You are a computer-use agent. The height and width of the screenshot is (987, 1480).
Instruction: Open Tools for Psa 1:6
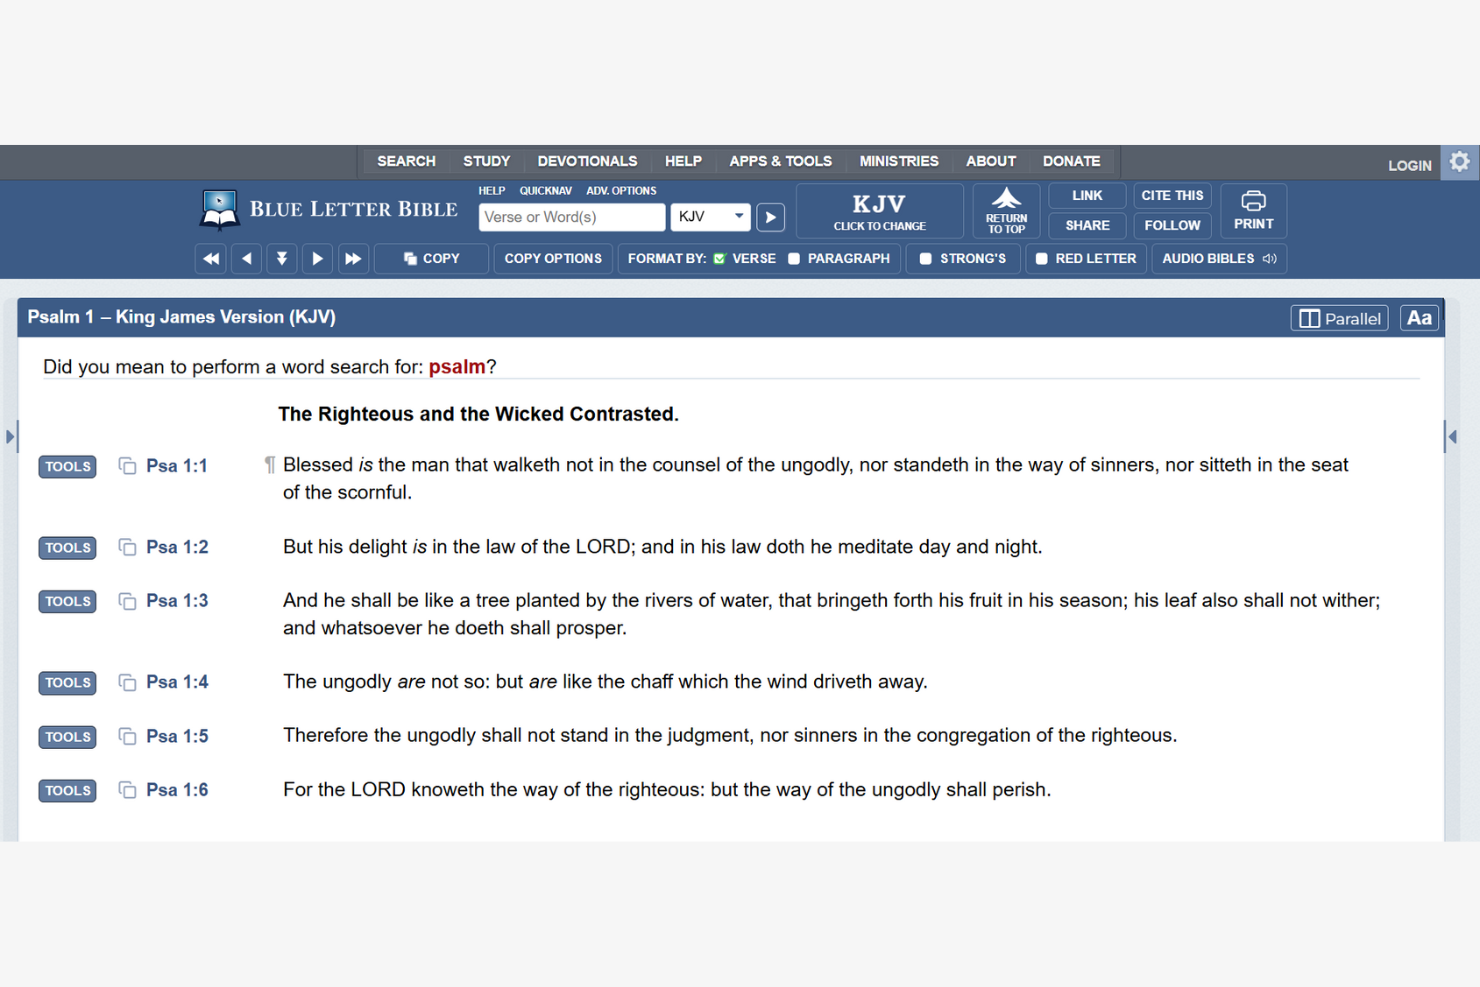[x=67, y=791]
